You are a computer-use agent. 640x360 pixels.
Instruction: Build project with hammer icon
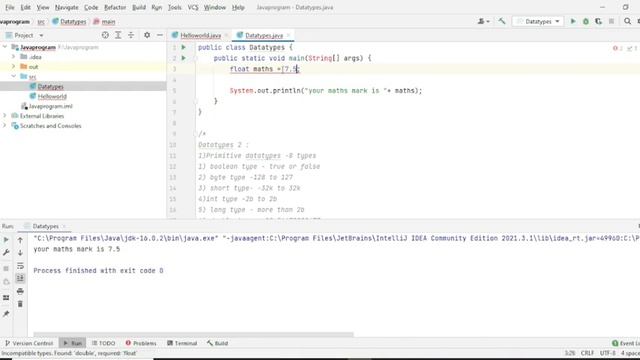(502, 21)
